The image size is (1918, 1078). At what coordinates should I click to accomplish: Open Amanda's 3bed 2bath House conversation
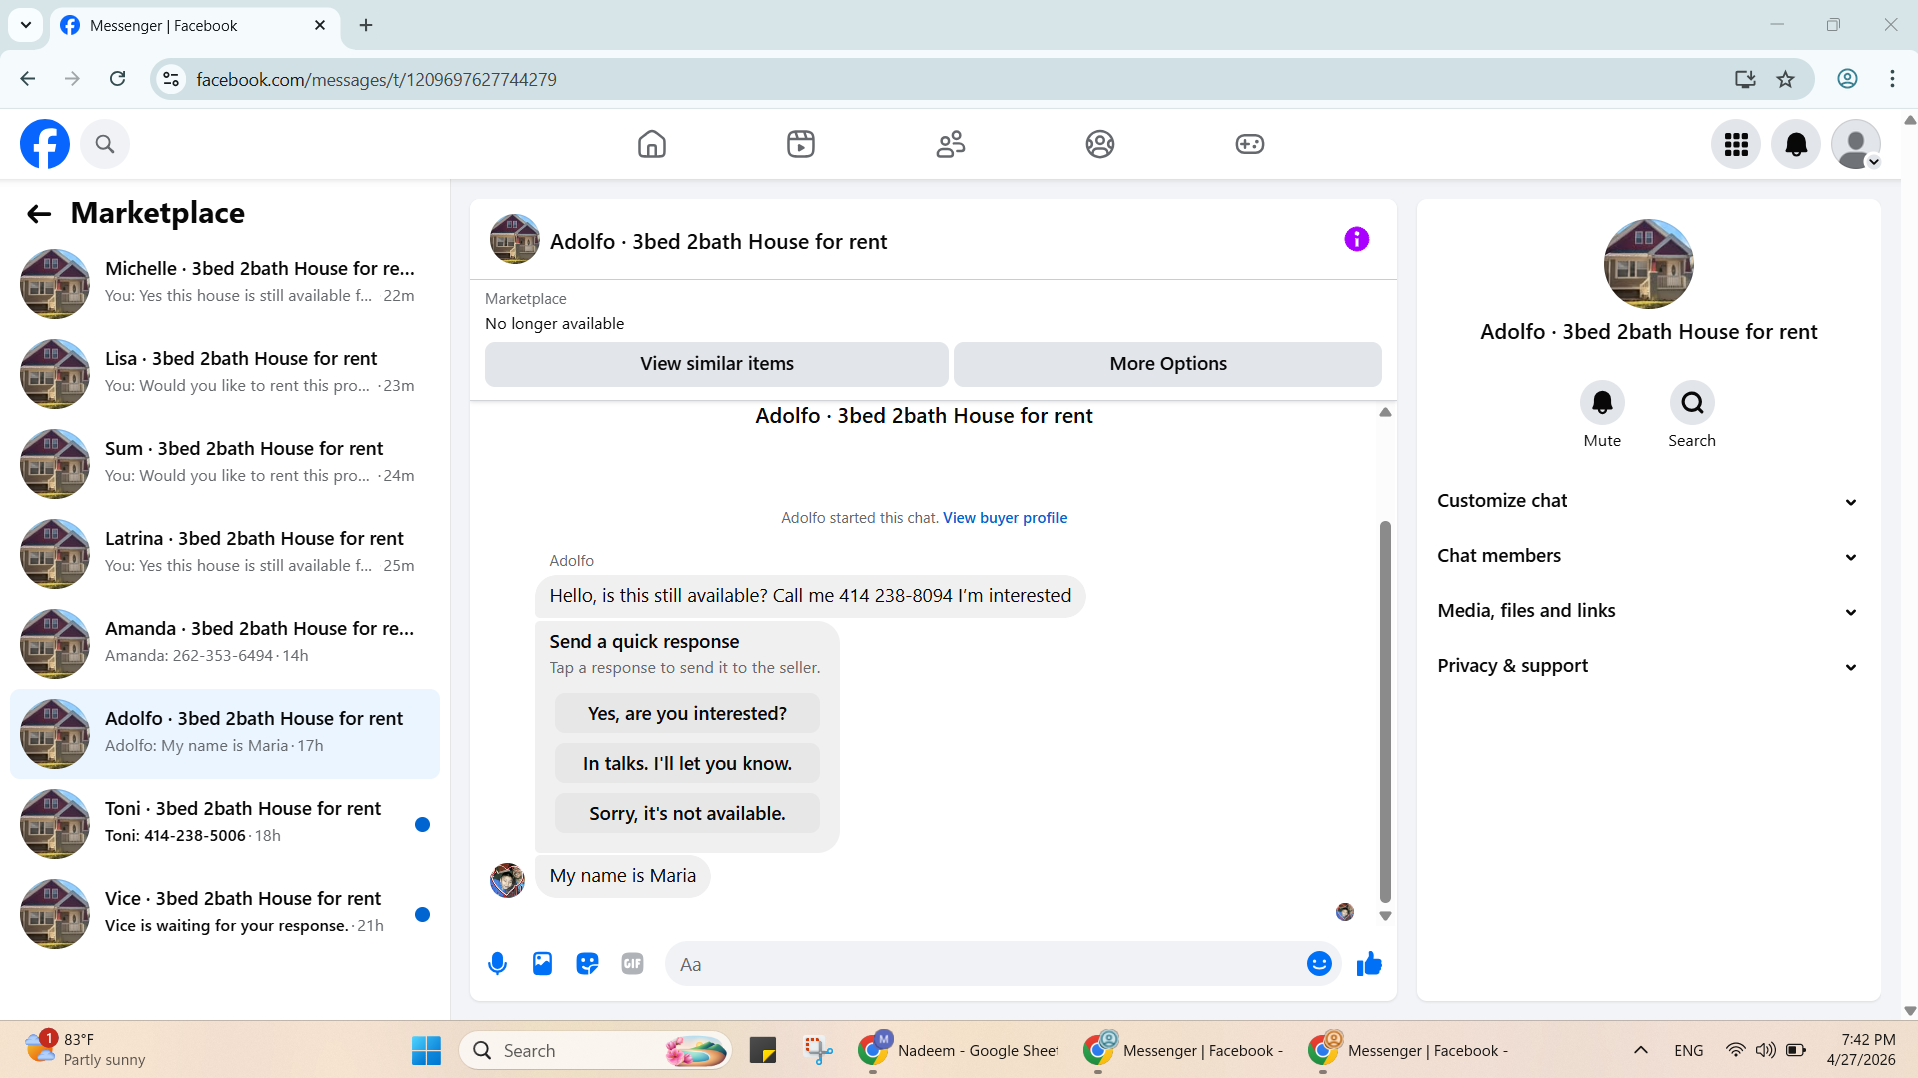(x=225, y=643)
